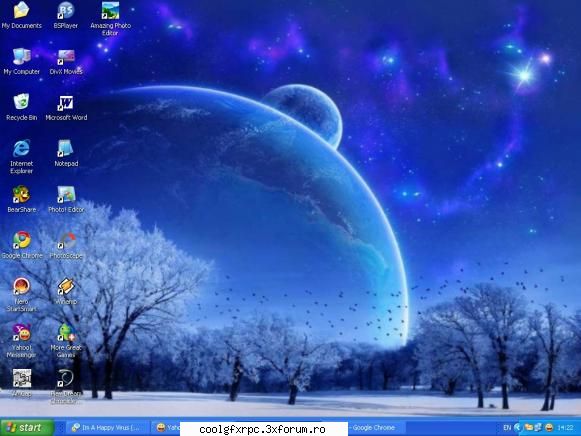Select the black-and-white photo thumbnail desktop shortcut
The height and width of the screenshot is (436, 581).
click(x=21, y=383)
